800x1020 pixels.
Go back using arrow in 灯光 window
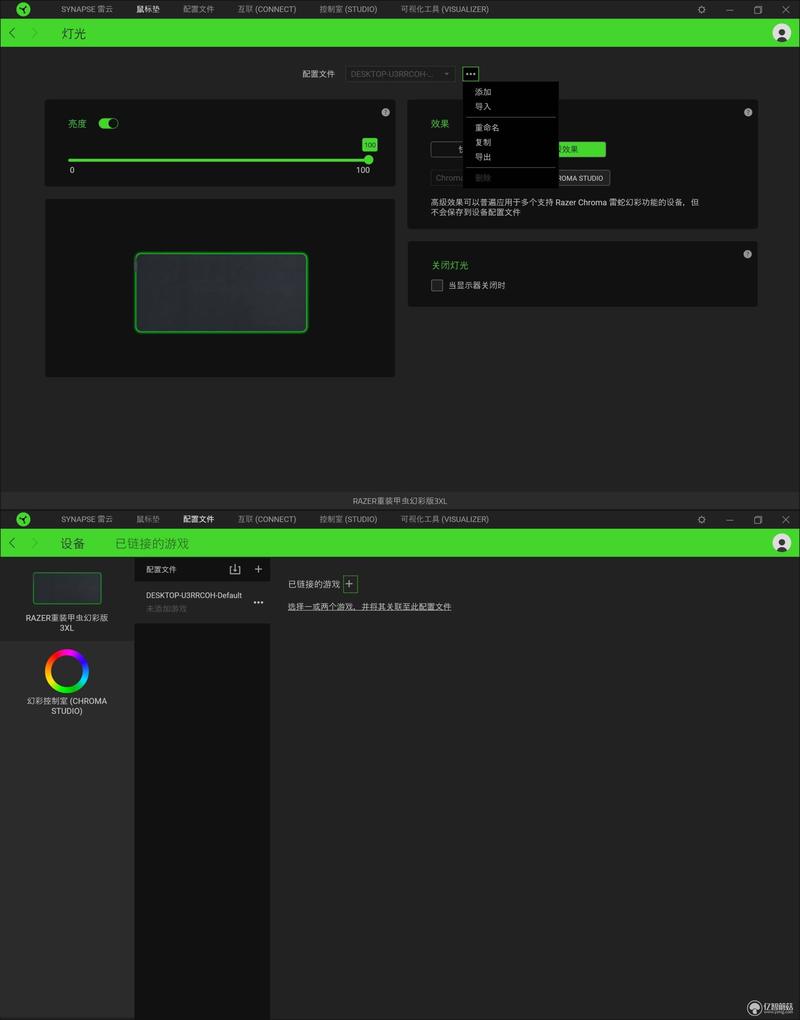point(12,33)
